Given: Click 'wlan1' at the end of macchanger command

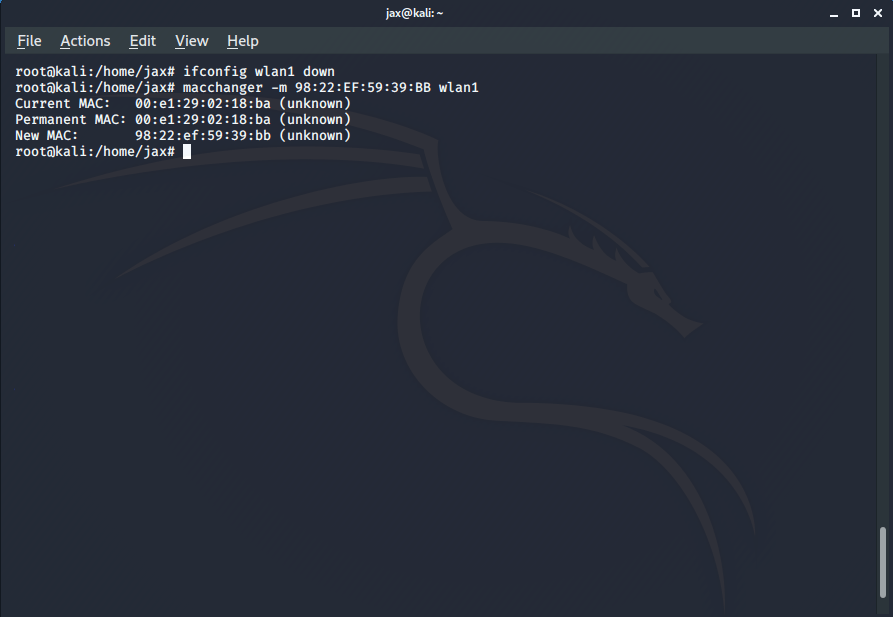Looking at the screenshot, I should [x=459, y=88].
